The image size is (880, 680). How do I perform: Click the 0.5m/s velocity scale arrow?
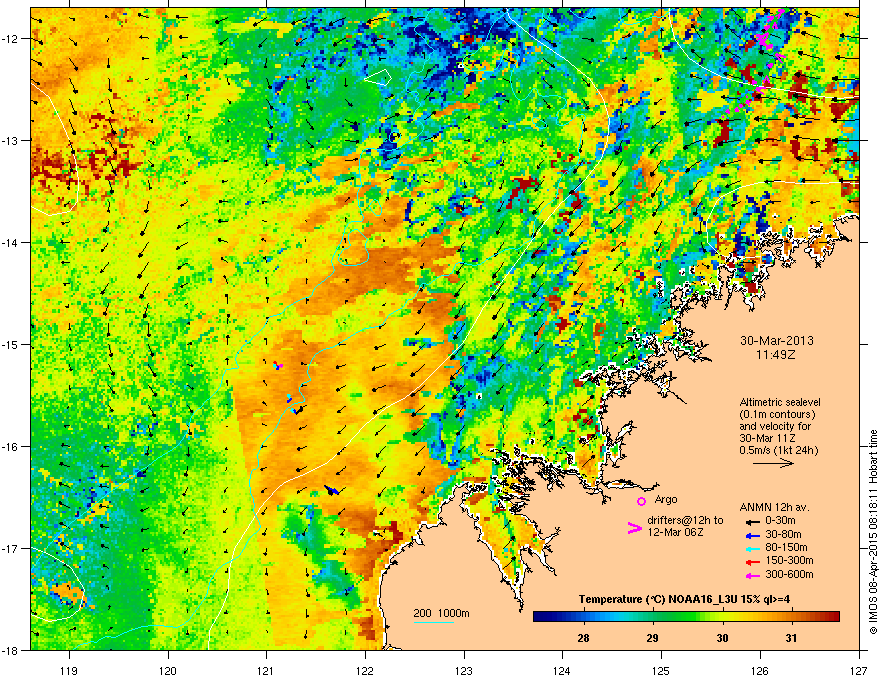point(773,463)
